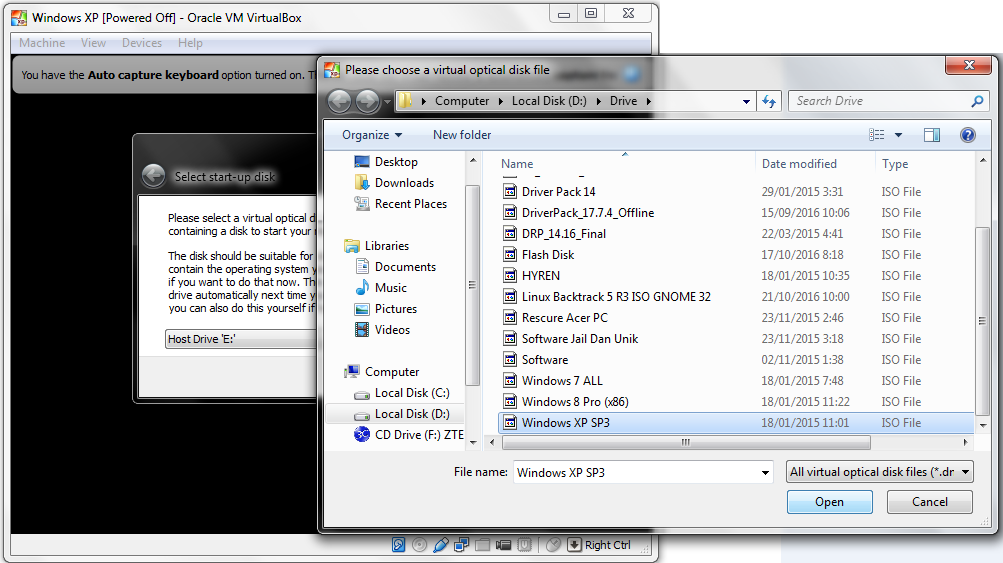Click the Open button
This screenshot has width=1003, height=563.
pos(830,502)
